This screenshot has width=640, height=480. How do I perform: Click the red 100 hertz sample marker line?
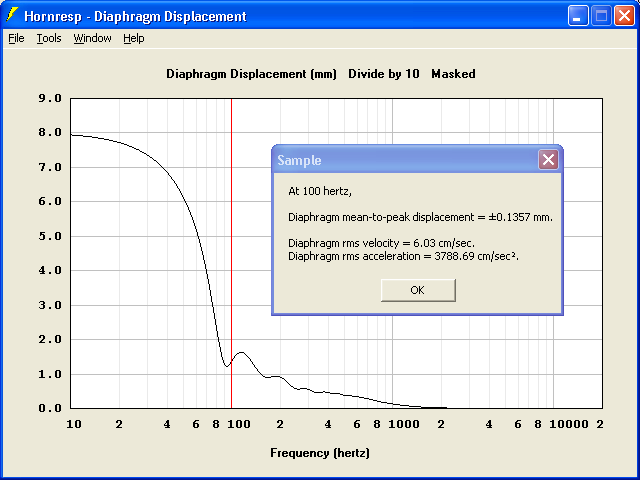[231, 253]
